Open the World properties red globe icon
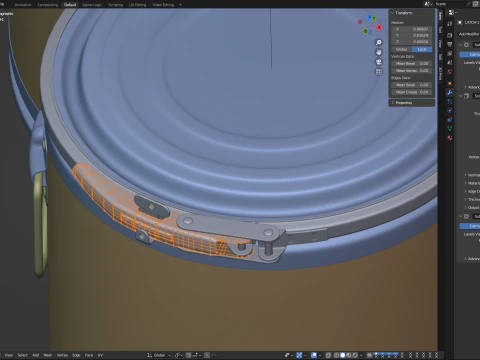Screen dimensions: 480x360 coord(450,71)
